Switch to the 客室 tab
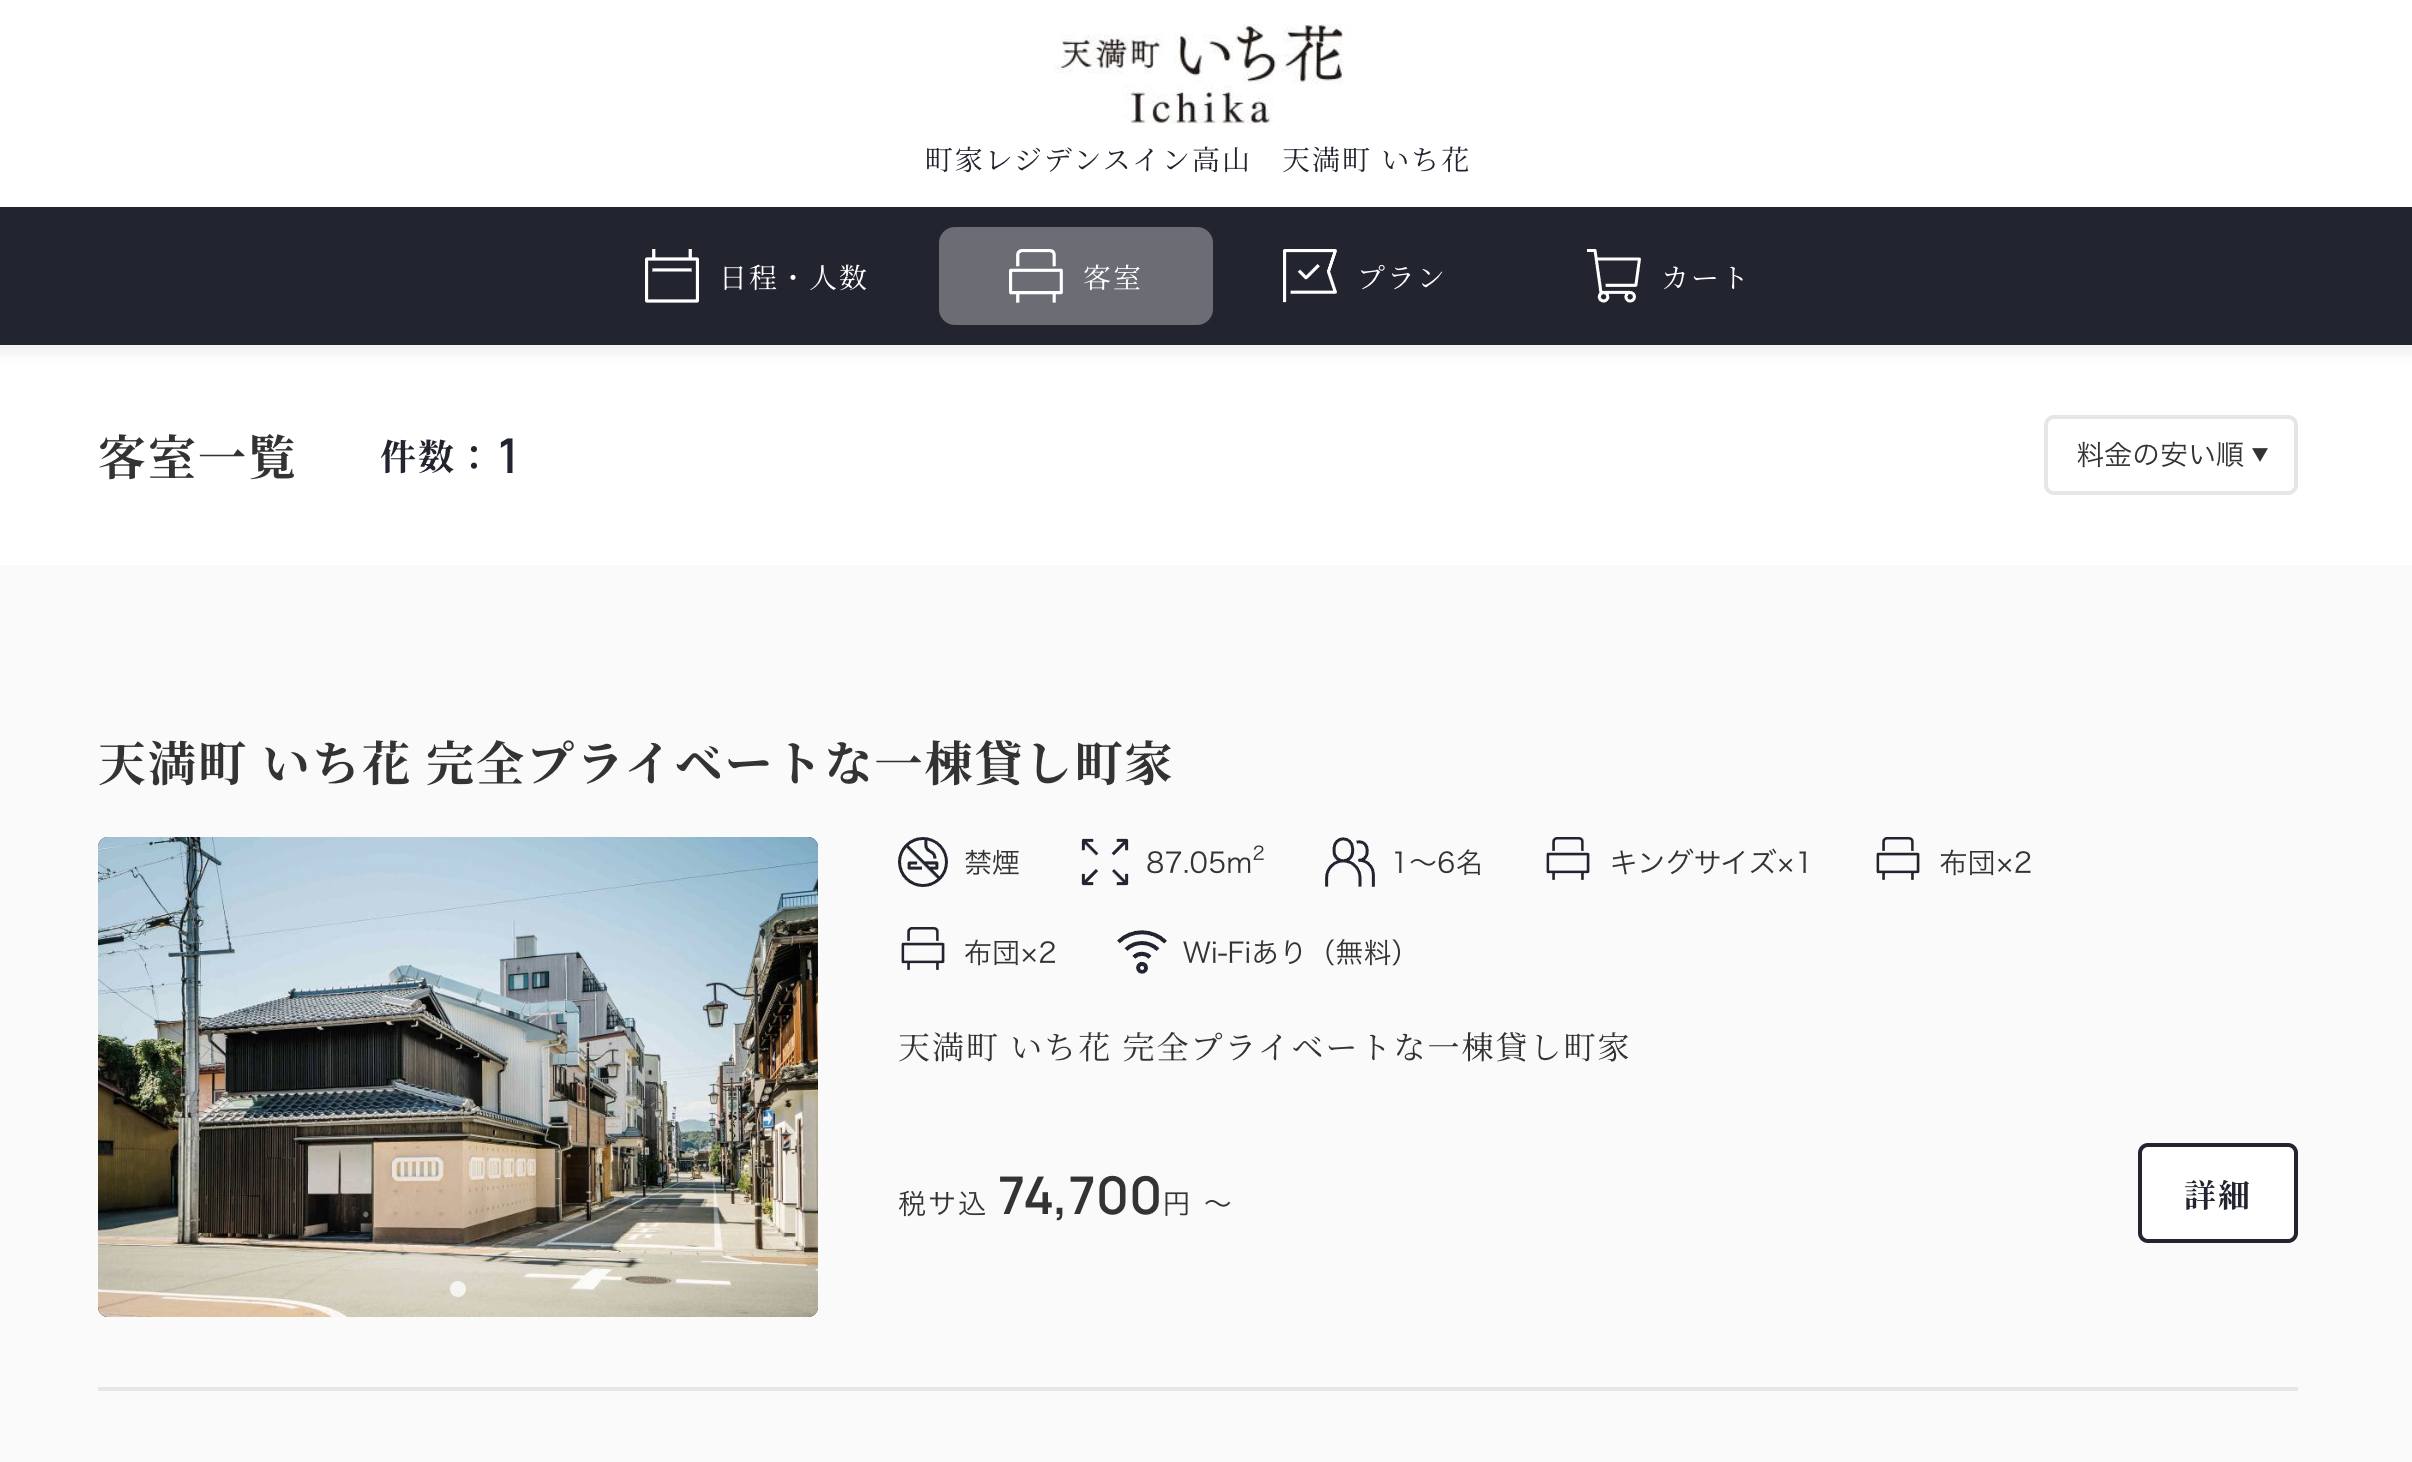 1075,275
